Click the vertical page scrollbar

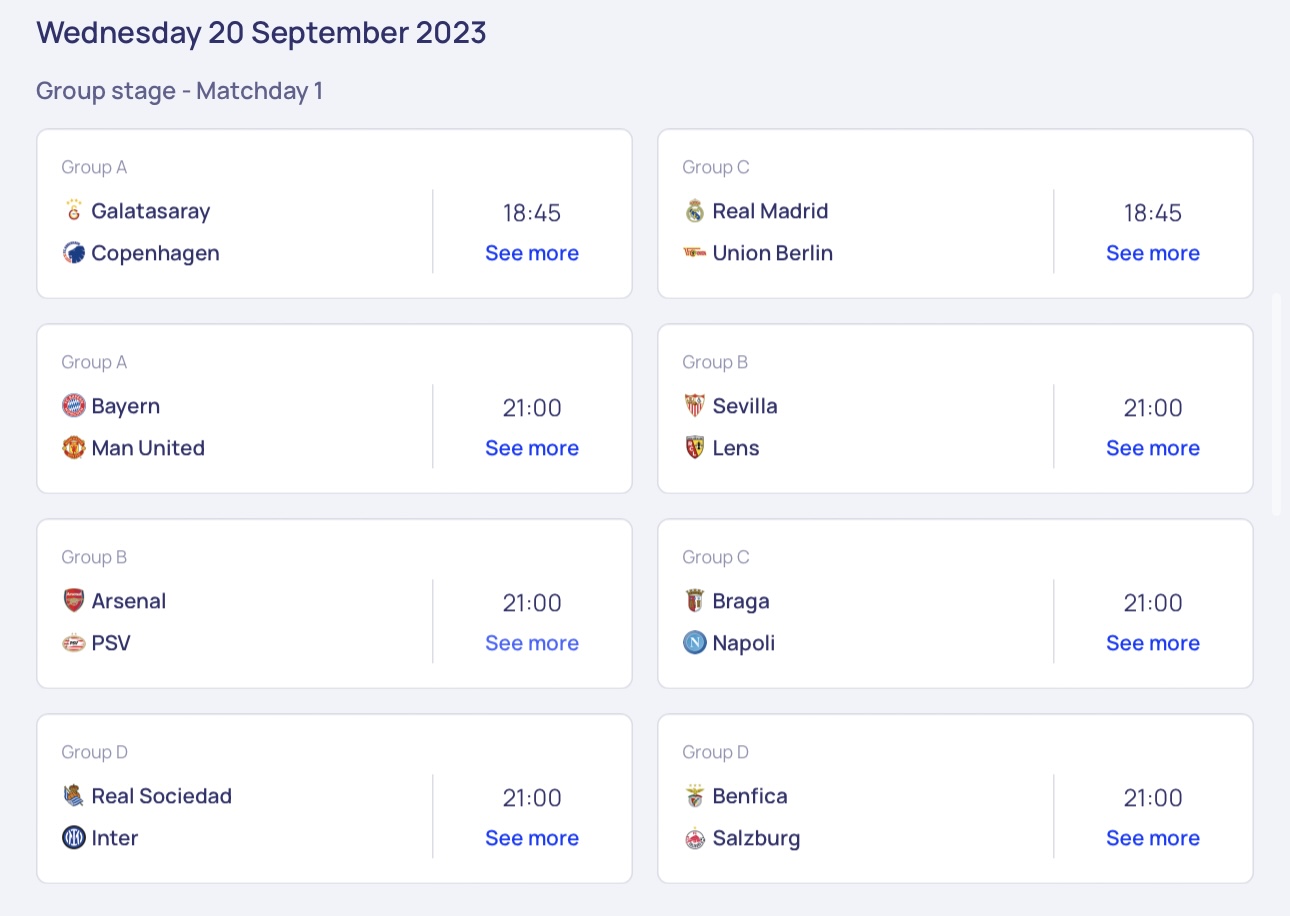(1276, 404)
